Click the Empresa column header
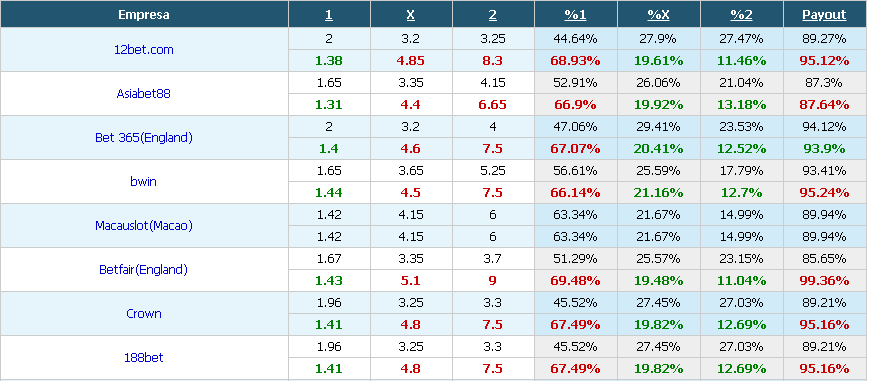 [x=144, y=15]
